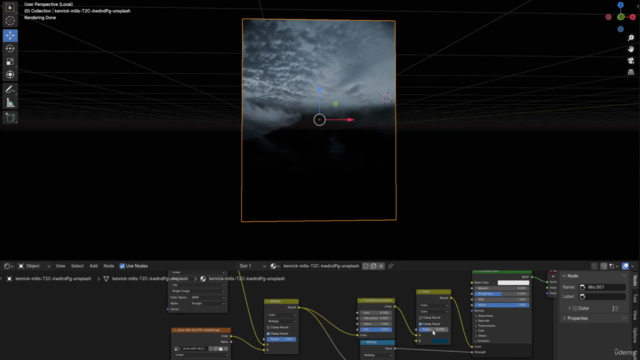This screenshot has width=640, height=360.
Task: Expand Transmission in Principled BSDF
Action: pyautogui.click(x=486, y=326)
